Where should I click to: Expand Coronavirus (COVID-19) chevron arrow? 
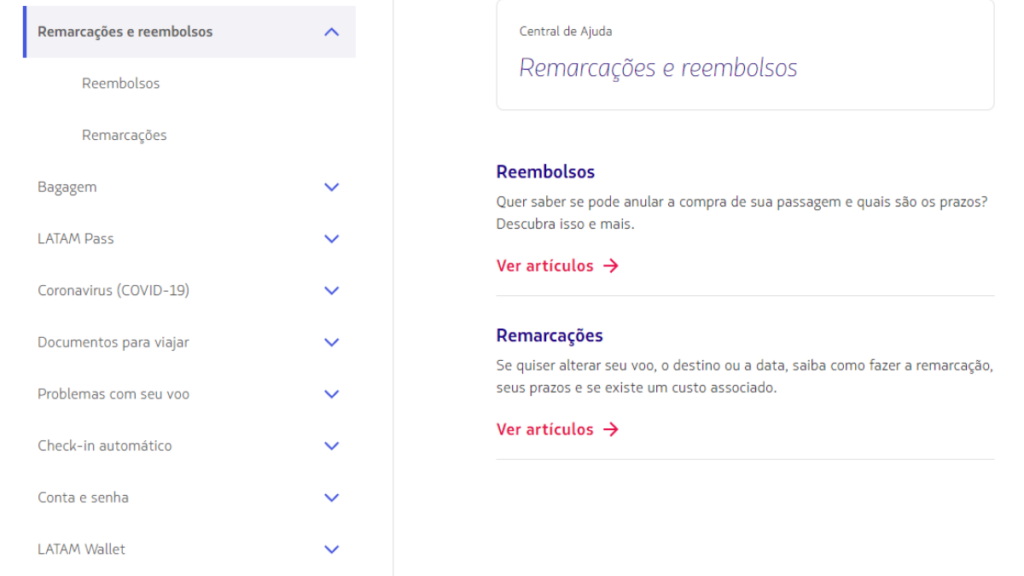[332, 291]
